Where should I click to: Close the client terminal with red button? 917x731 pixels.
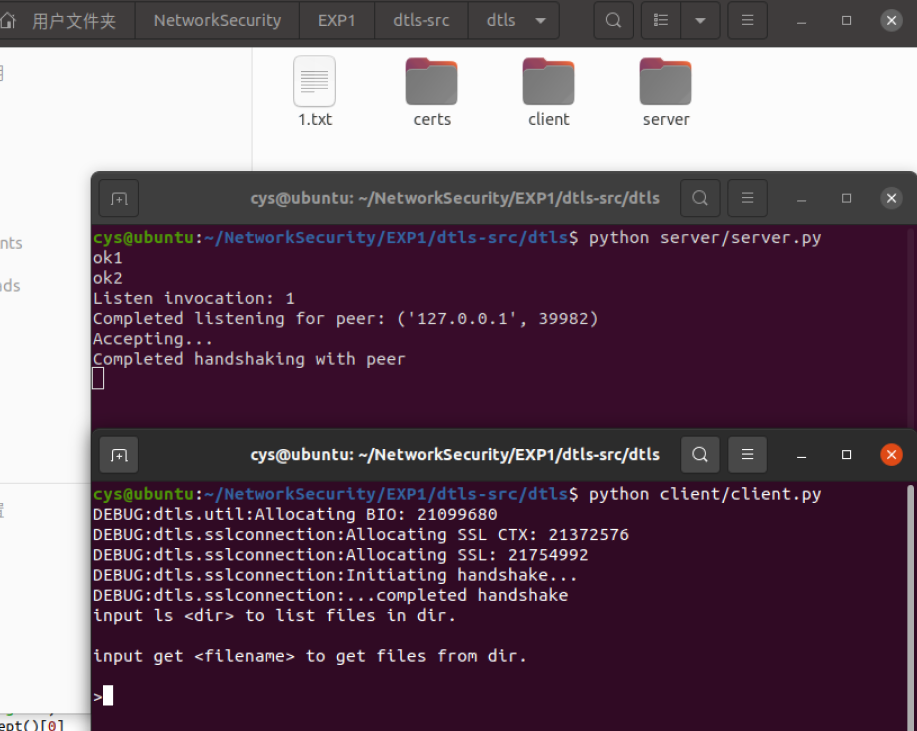tap(891, 454)
